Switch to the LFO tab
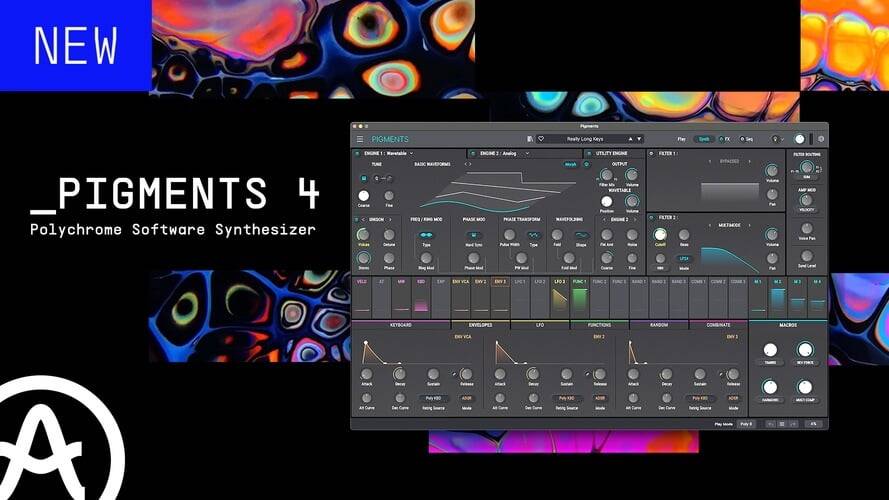Screen dimensions: 889x500 [540, 325]
